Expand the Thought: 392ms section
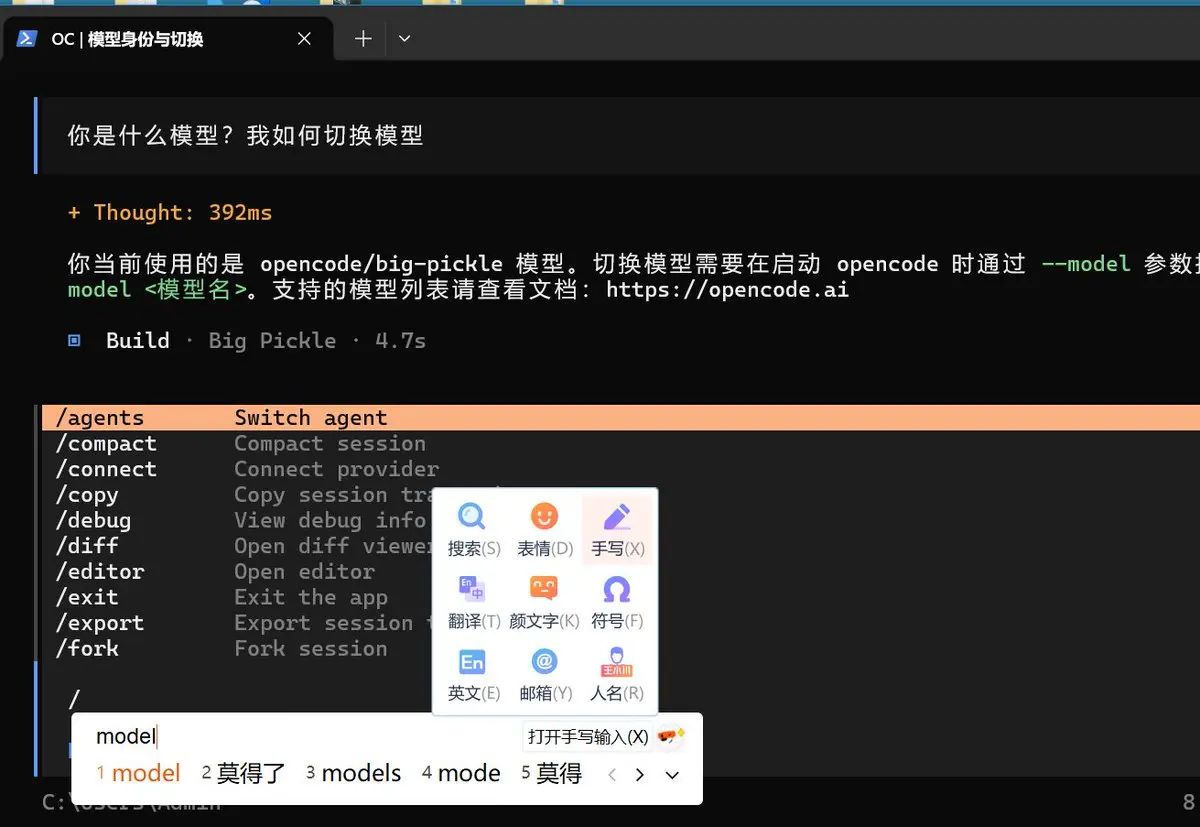This screenshot has width=1200, height=827. coord(170,213)
